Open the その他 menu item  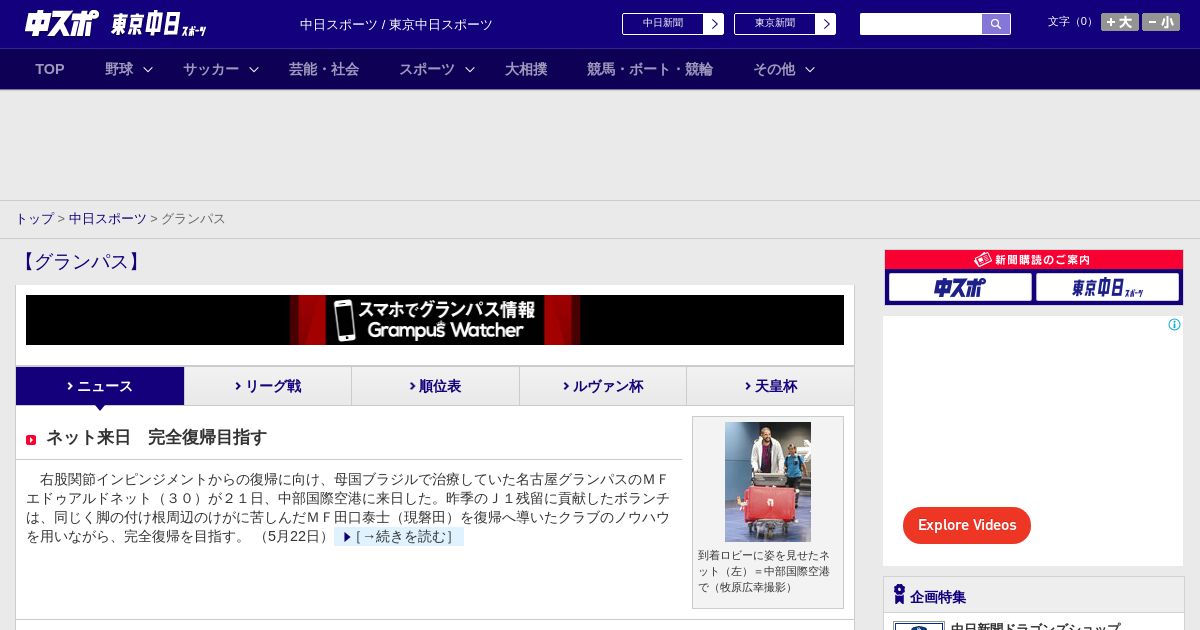pos(774,69)
